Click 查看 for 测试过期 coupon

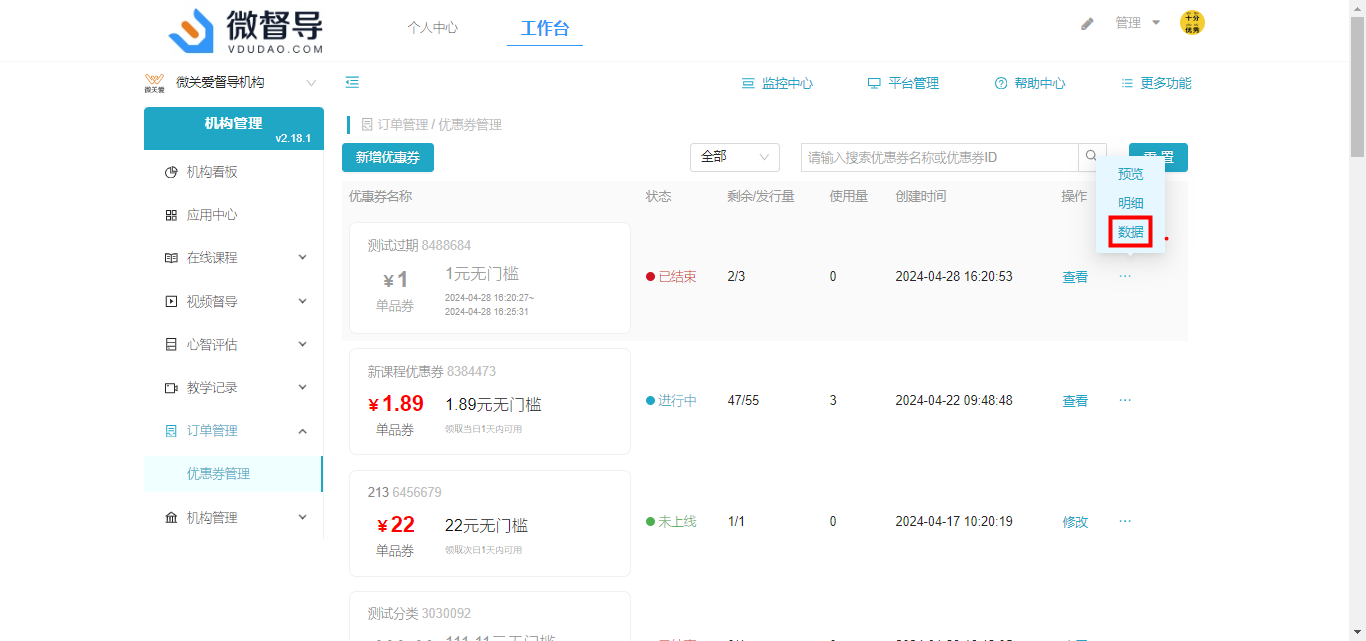(x=1075, y=277)
